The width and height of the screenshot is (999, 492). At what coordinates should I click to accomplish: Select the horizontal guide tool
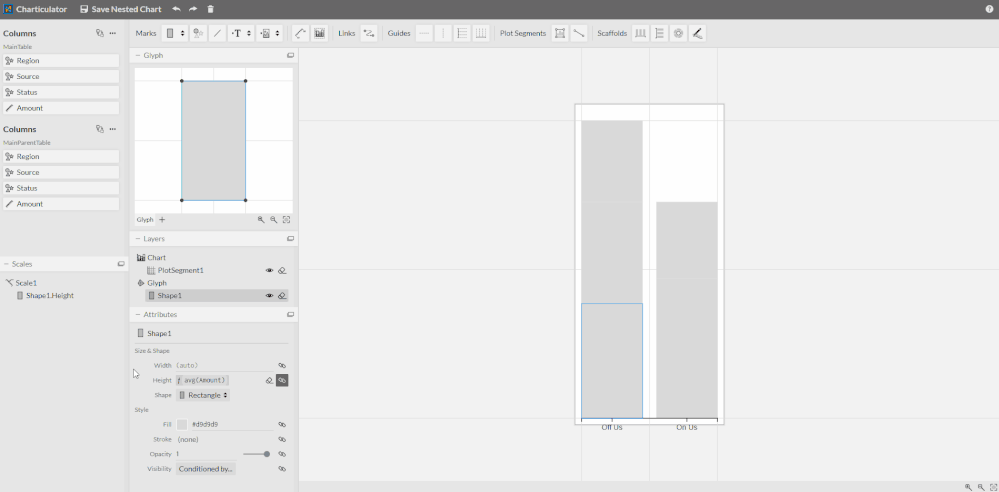pyautogui.click(x=424, y=33)
